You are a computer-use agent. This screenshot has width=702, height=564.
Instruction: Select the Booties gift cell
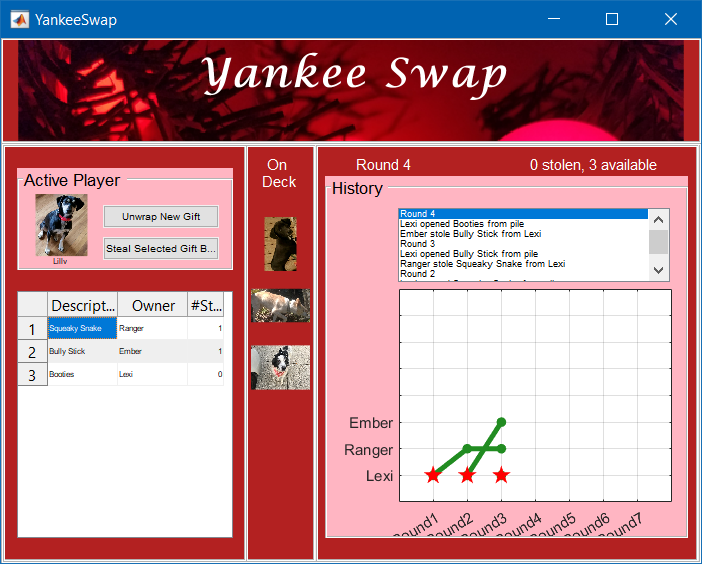click(82, 375)
